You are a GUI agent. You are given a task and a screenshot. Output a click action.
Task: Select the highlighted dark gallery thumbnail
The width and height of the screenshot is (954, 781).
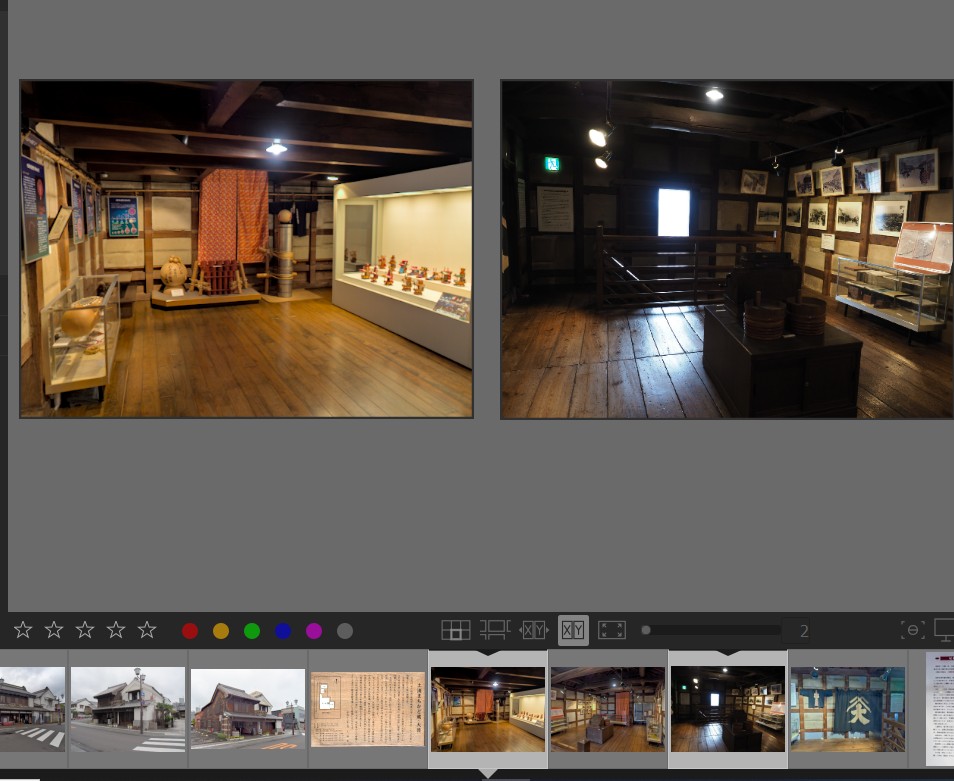click(728, 709)
